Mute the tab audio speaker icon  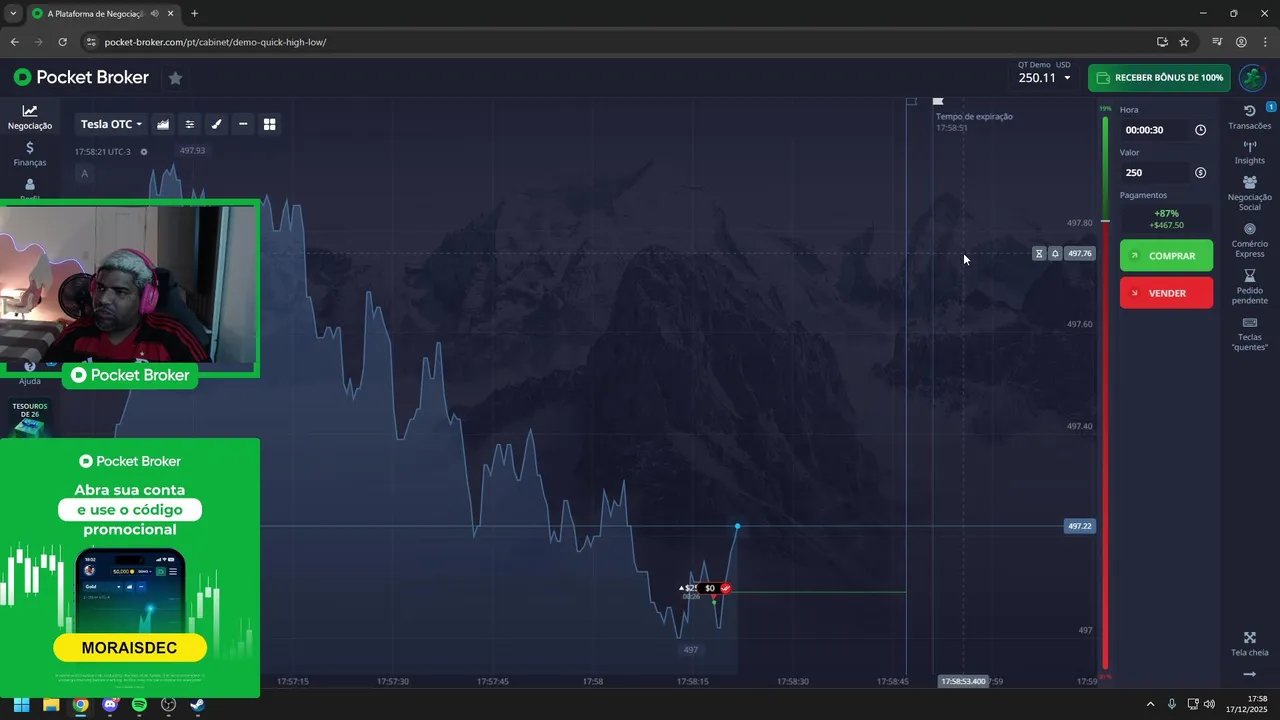pyautogui.click(x=155, y=14)
